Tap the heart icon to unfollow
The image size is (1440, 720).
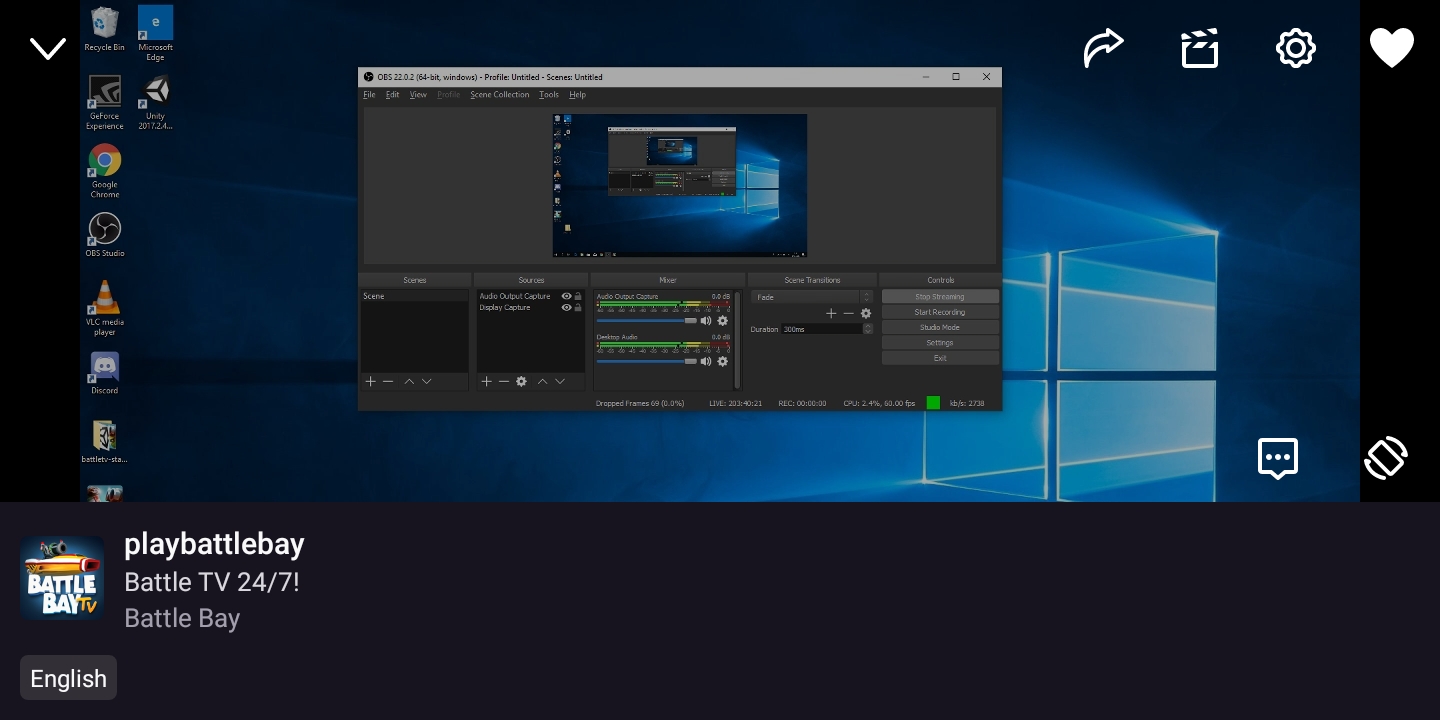[1391, 48]
